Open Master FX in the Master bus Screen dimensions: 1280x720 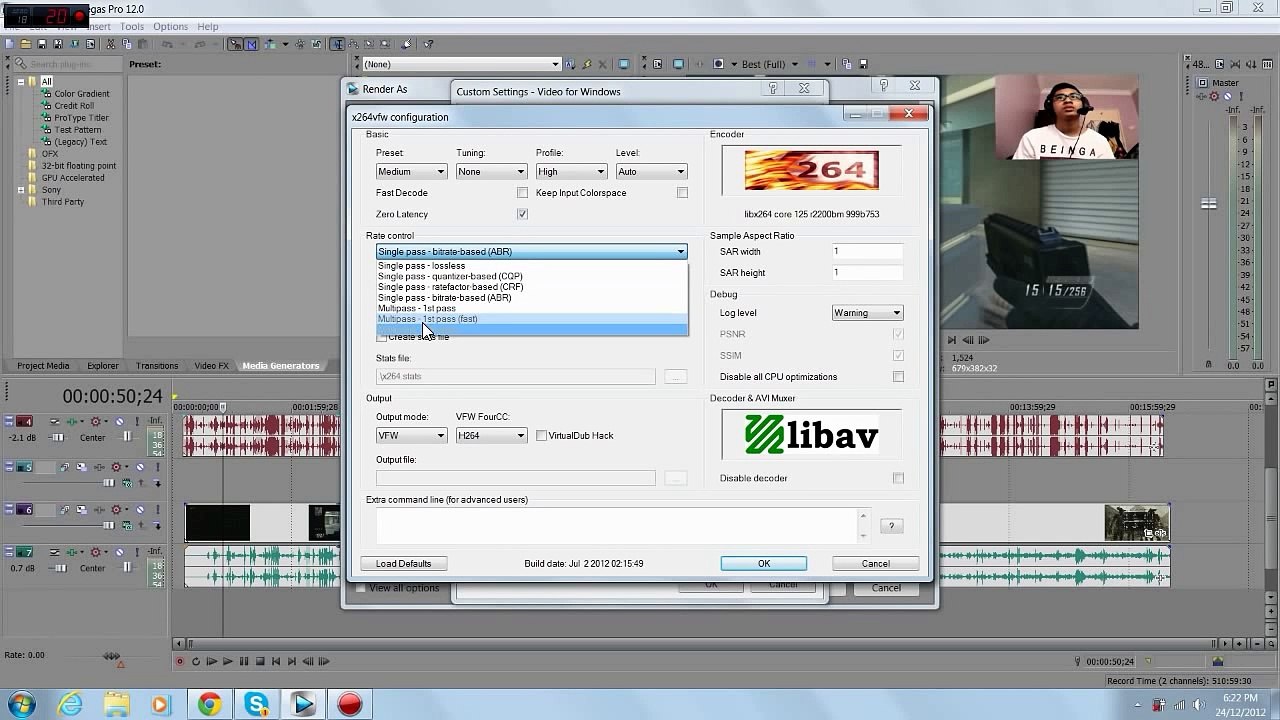tap(1201, 96)
